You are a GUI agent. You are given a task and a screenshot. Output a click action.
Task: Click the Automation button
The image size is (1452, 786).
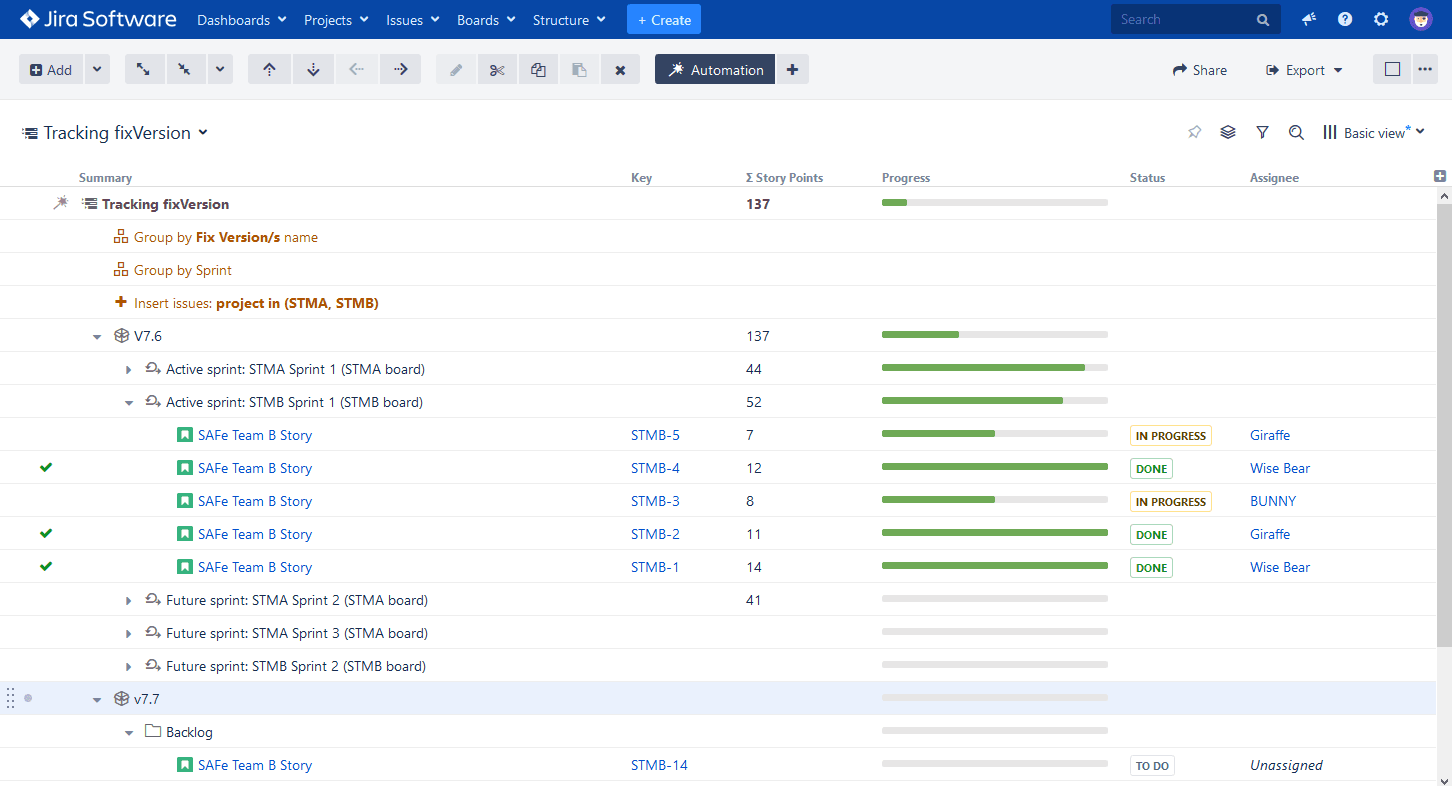(714, 70)
